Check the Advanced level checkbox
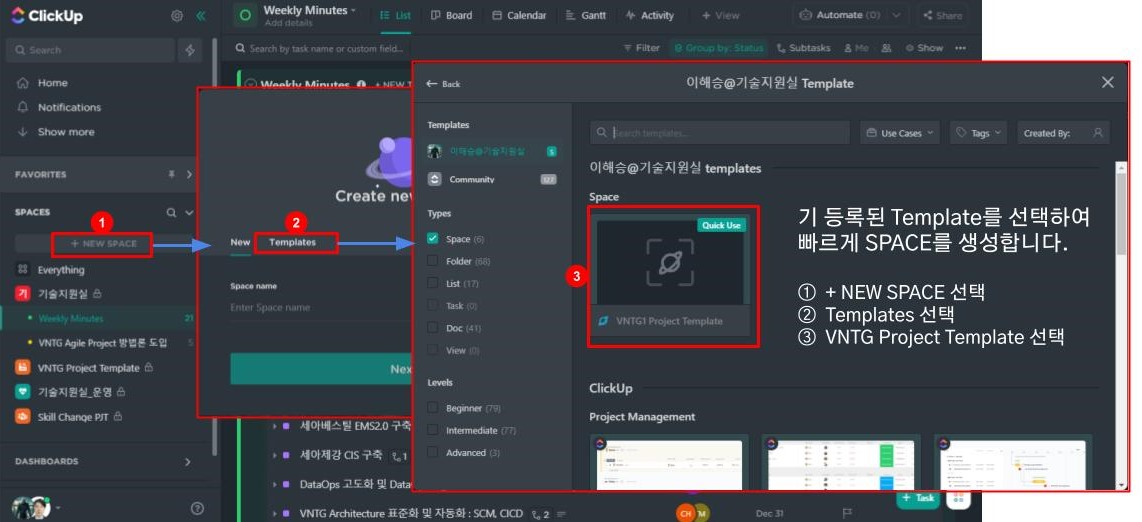The width and height of the screenshot is (1142, 522). click(x=433, y=453)
